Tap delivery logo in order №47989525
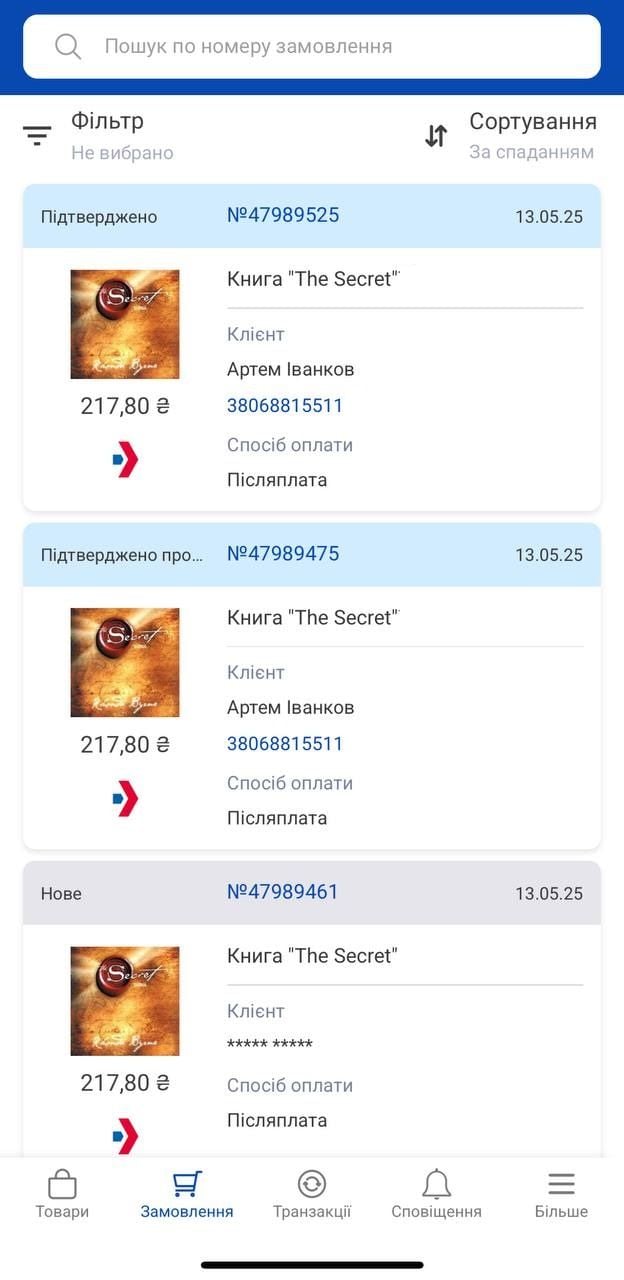This screenshot has height=1280, width=624. pyautogui.click(x=125, y=460)
